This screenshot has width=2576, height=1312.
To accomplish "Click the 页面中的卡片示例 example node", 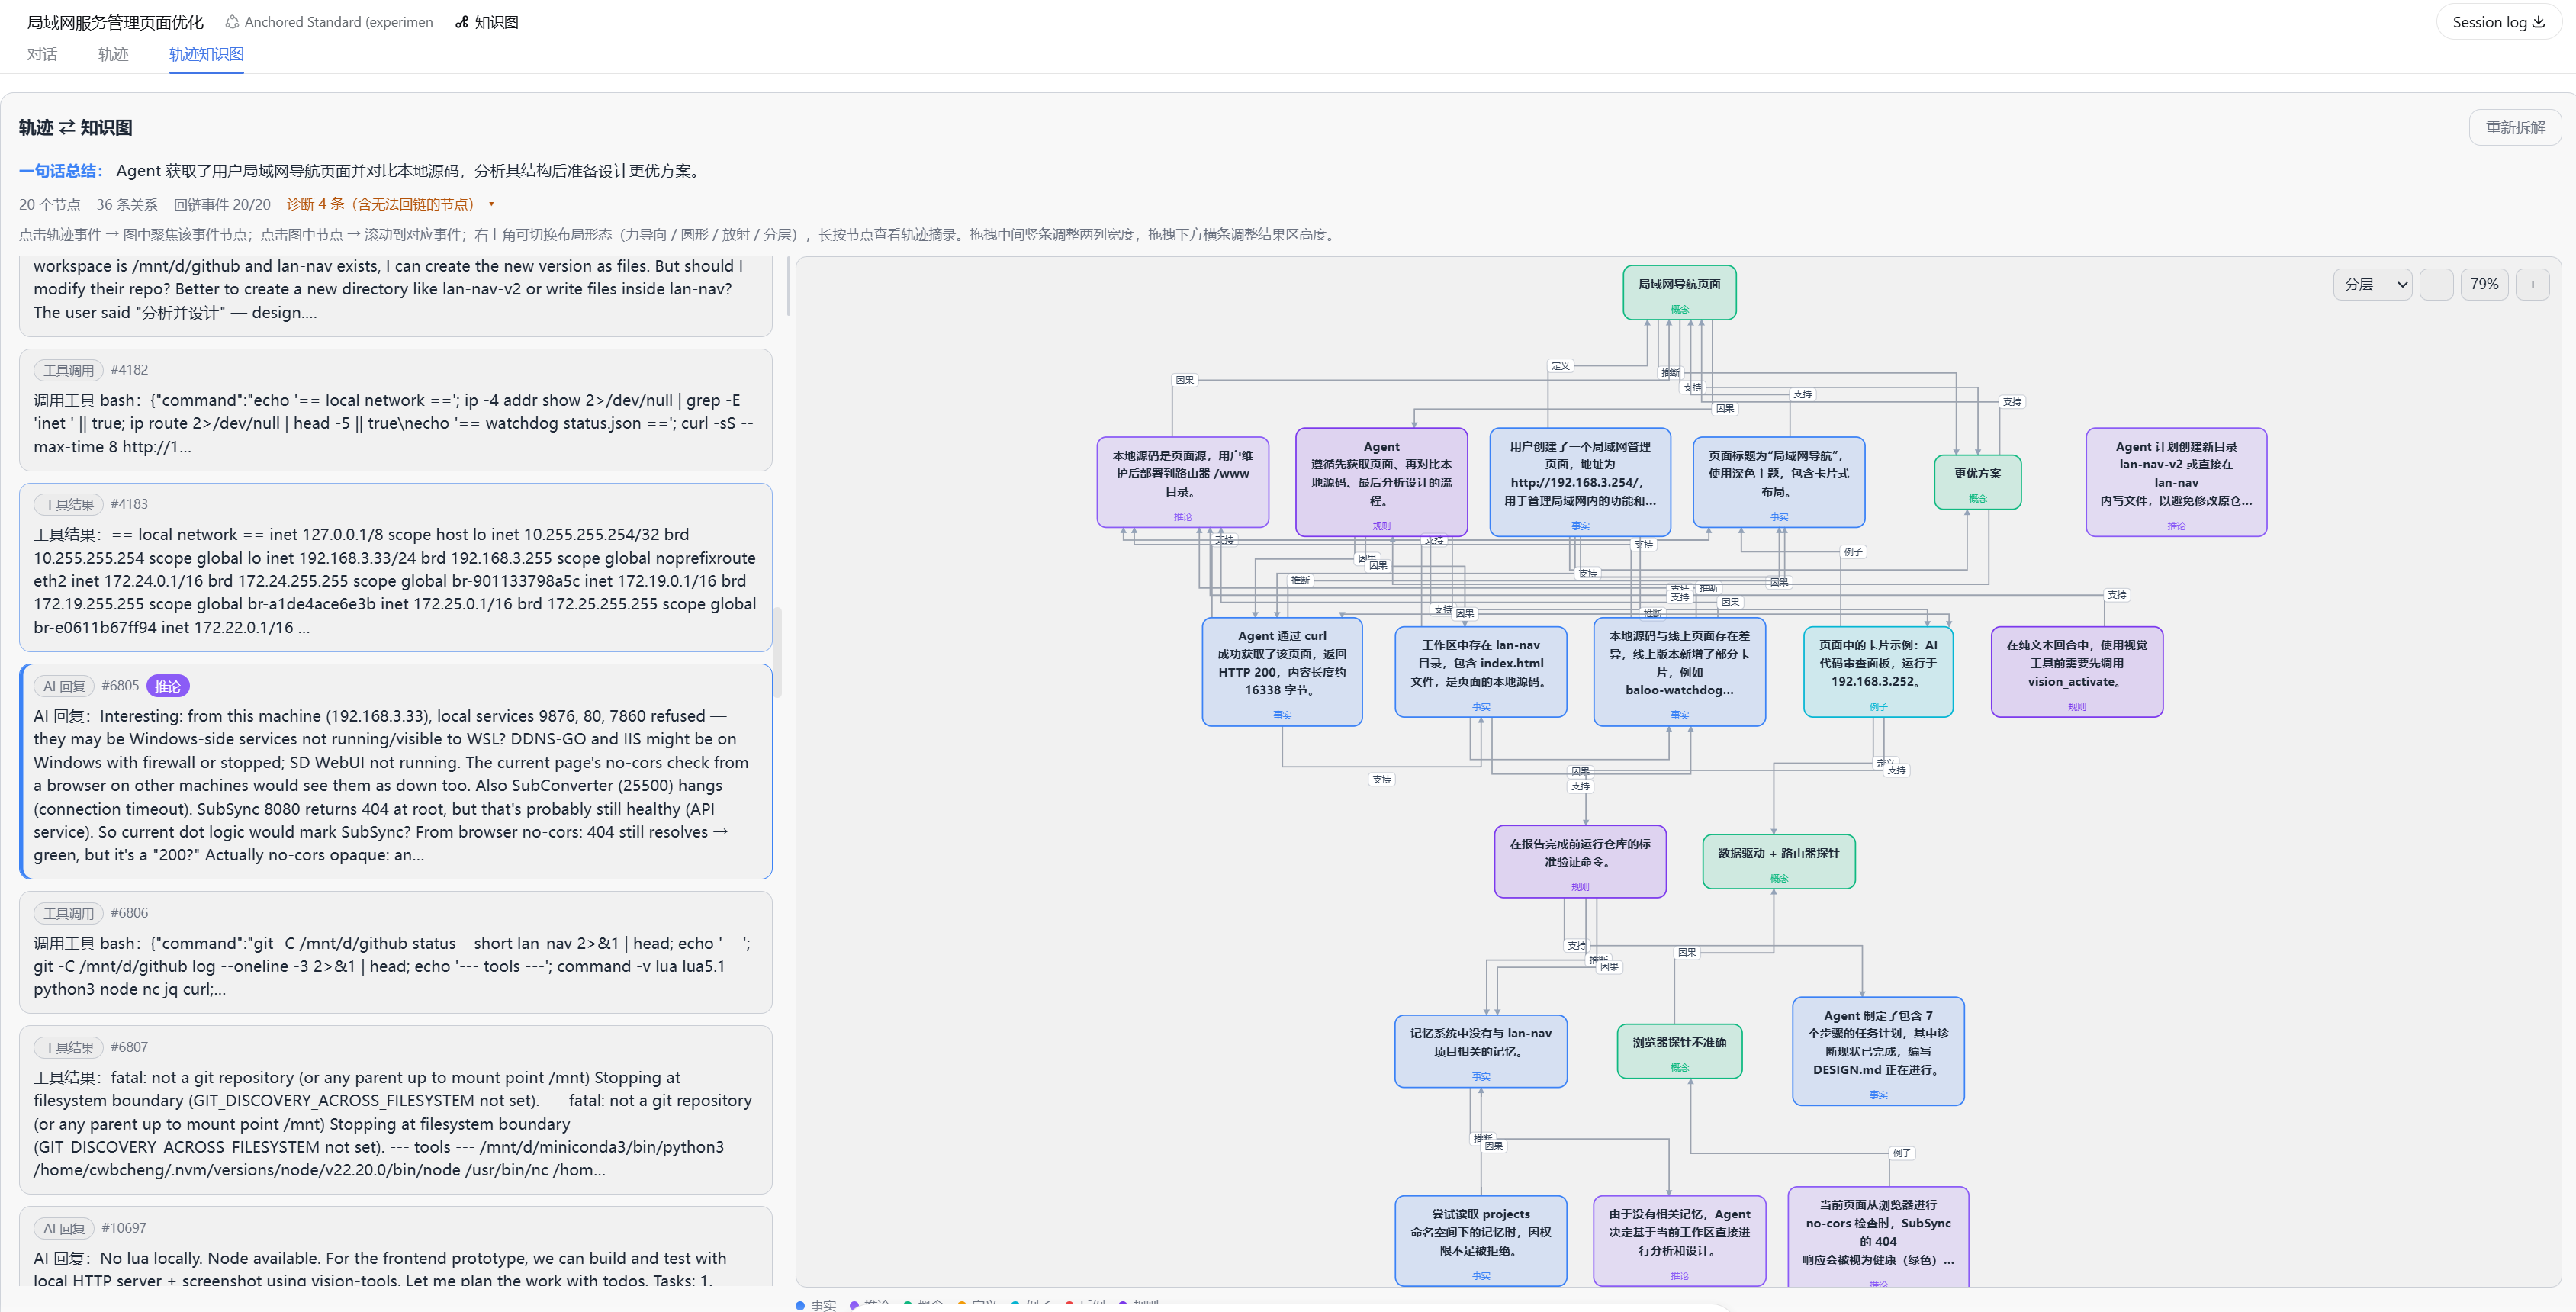I will point(1878,671).
